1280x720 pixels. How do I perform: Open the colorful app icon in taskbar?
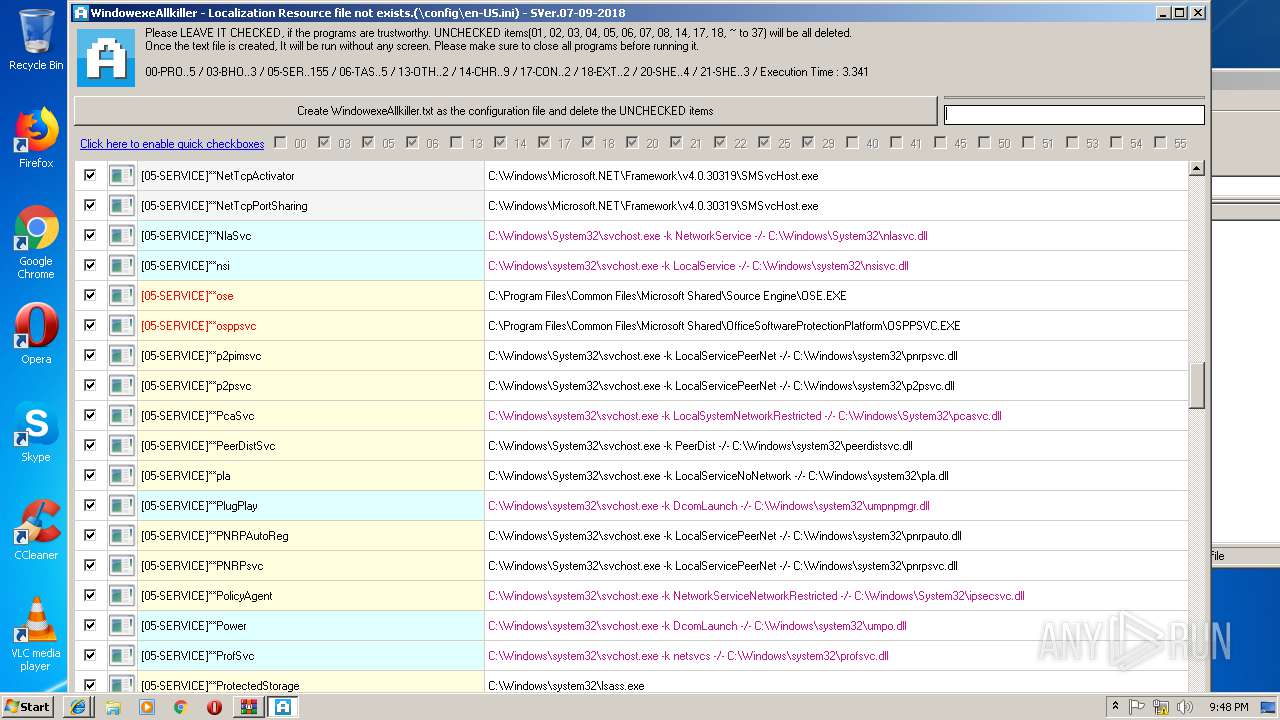point(248,707)
